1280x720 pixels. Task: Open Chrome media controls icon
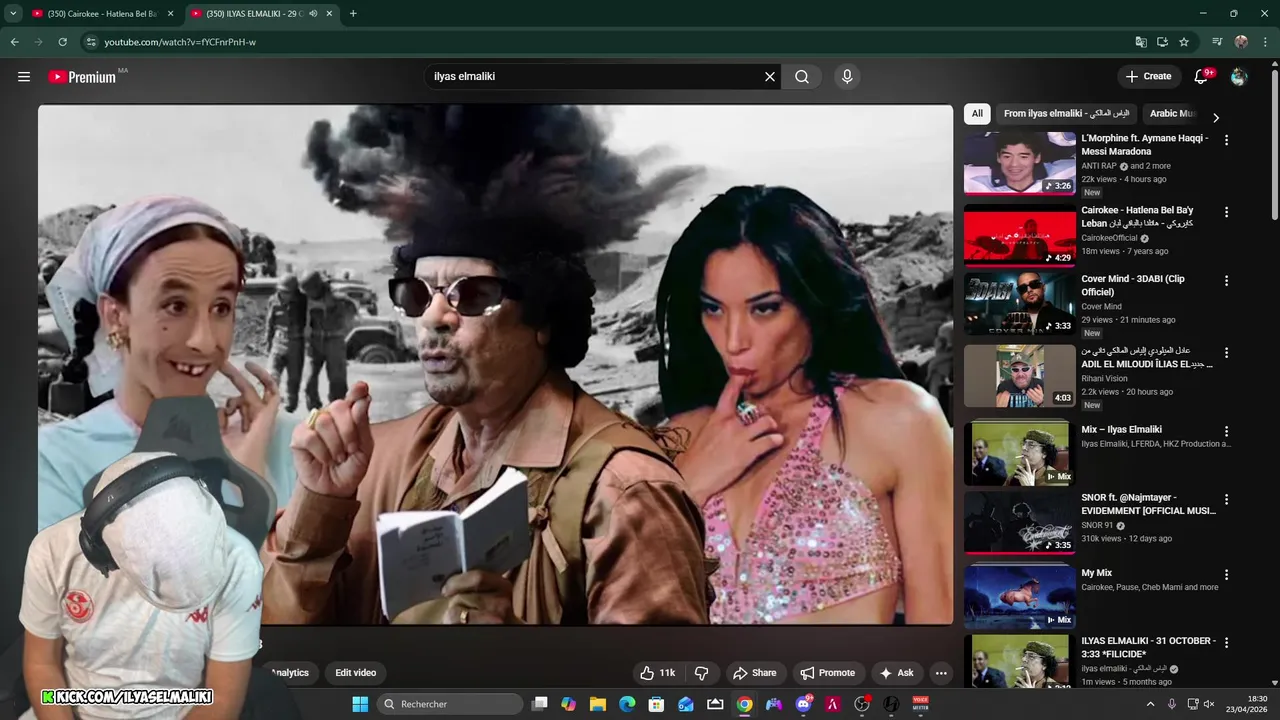pos(1217,42)
